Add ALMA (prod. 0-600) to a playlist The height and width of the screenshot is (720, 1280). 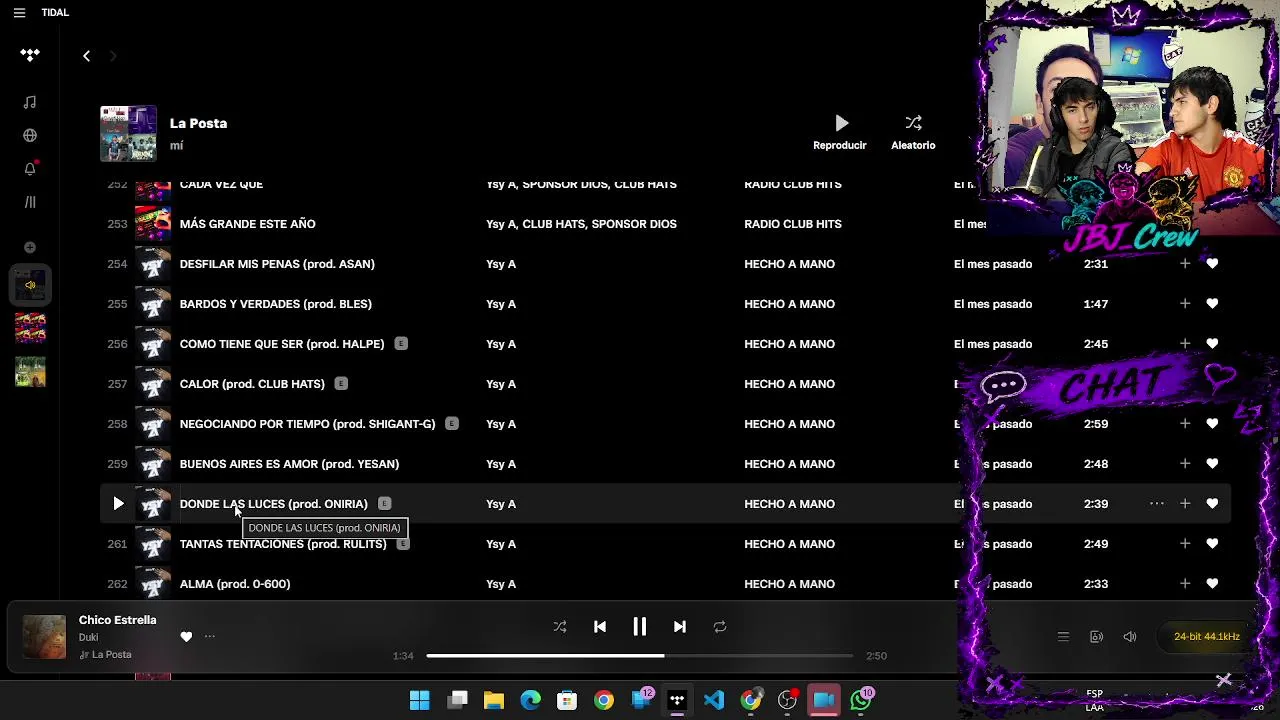point(1185,584)
